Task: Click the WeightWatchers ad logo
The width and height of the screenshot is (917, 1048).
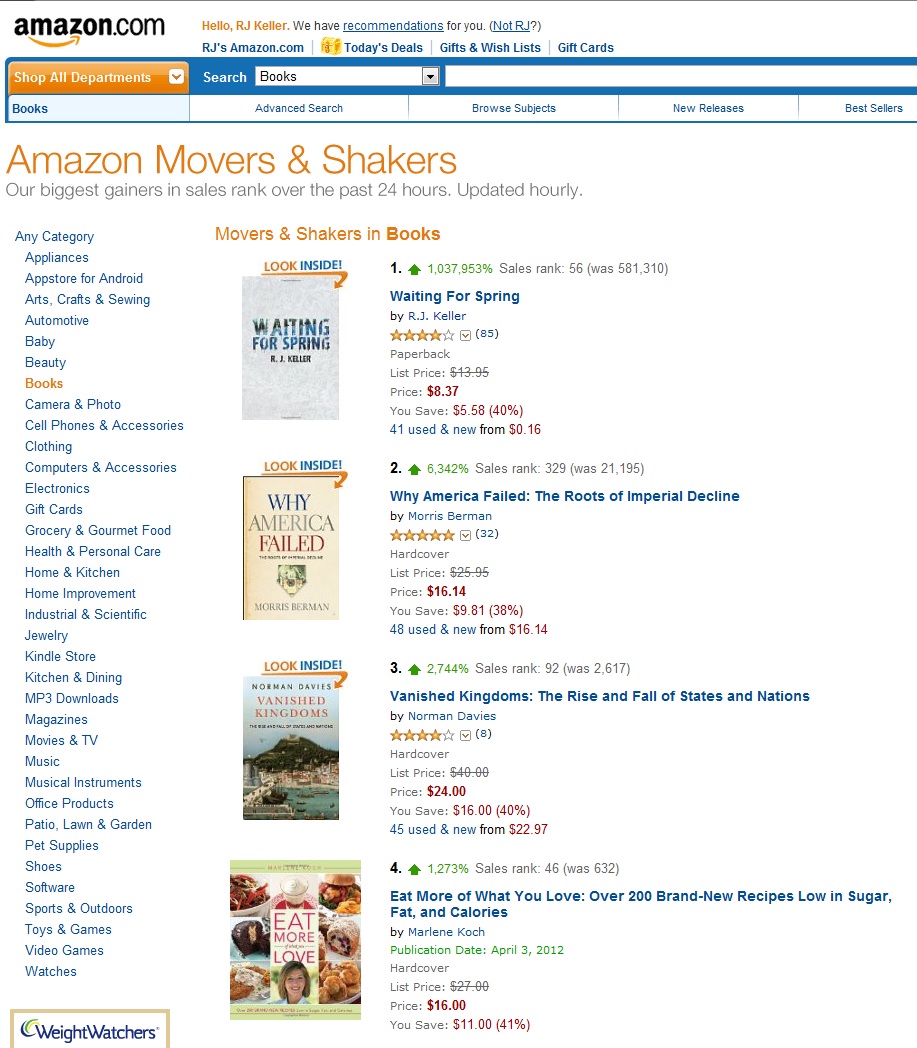Action: coord(90,1031)
